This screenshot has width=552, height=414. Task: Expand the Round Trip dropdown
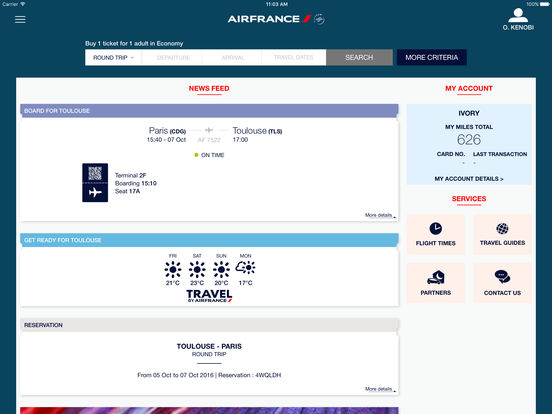tap(113, 57)
